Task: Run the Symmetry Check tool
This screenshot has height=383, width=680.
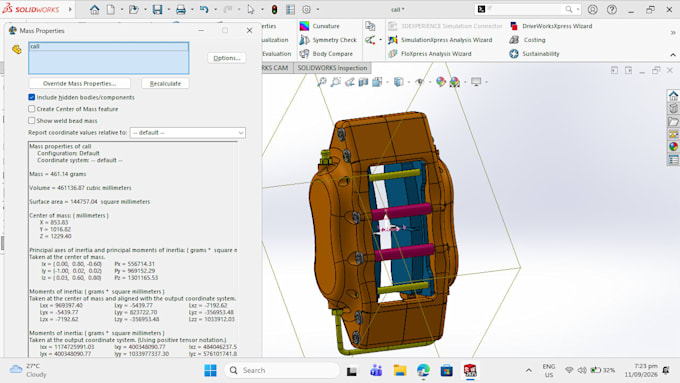Action: pyautogui.click(x=328, y=40)
